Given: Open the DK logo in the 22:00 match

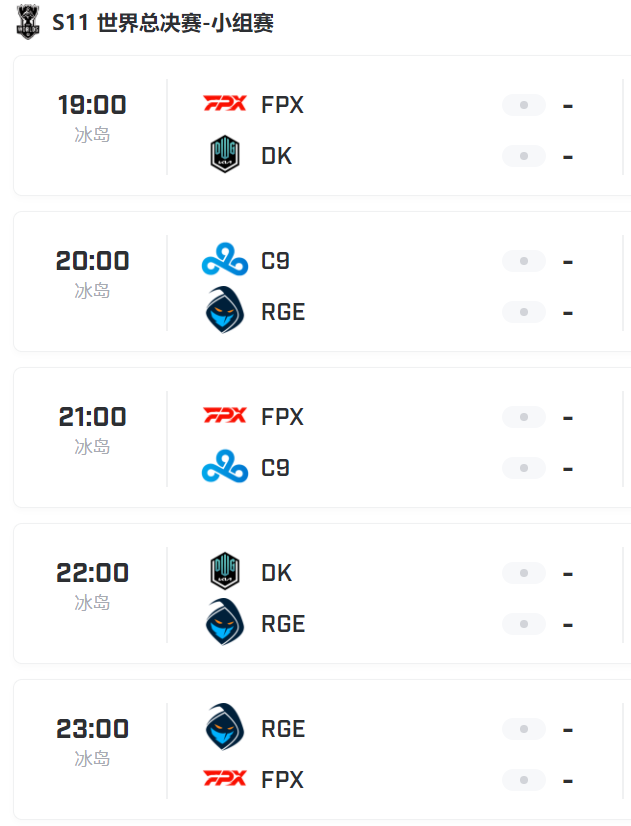Looking at the screenshot, I should (224, 572).
